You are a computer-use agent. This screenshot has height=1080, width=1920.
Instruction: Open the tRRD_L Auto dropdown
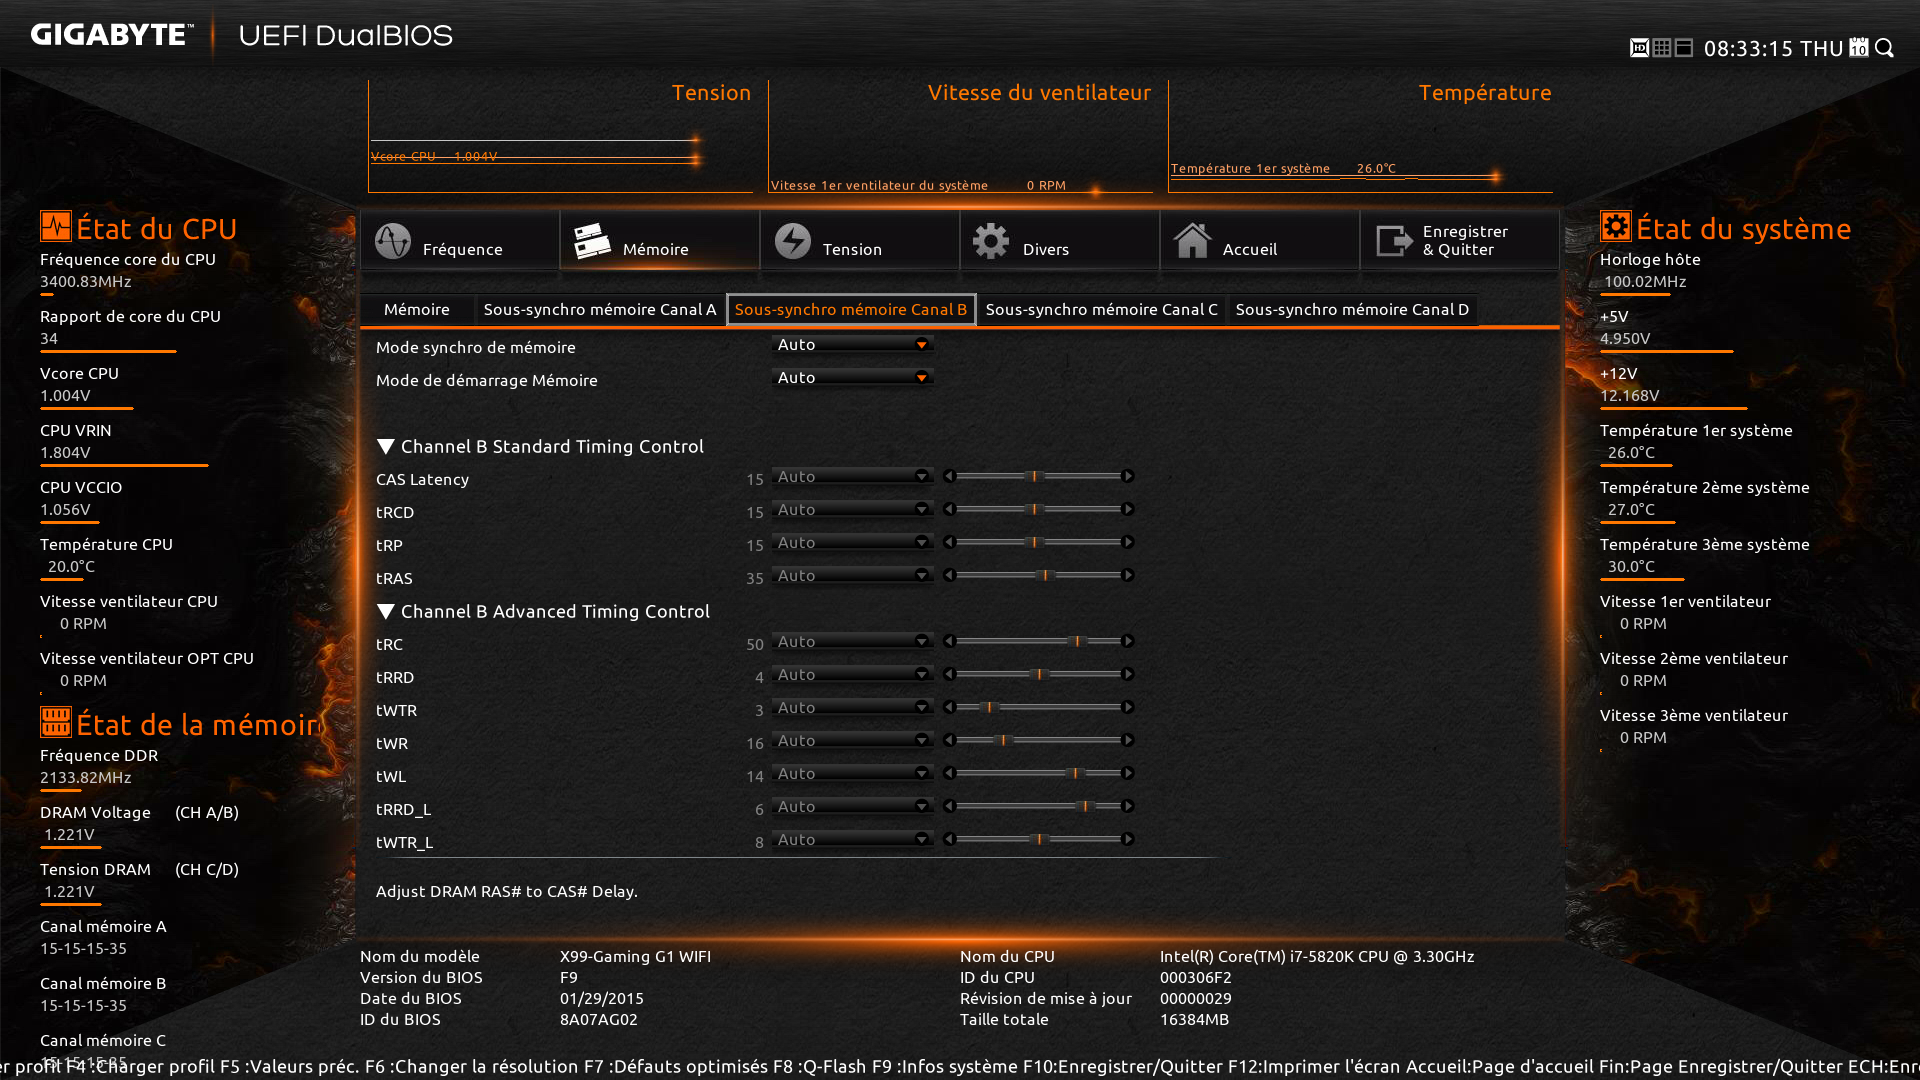853,807
